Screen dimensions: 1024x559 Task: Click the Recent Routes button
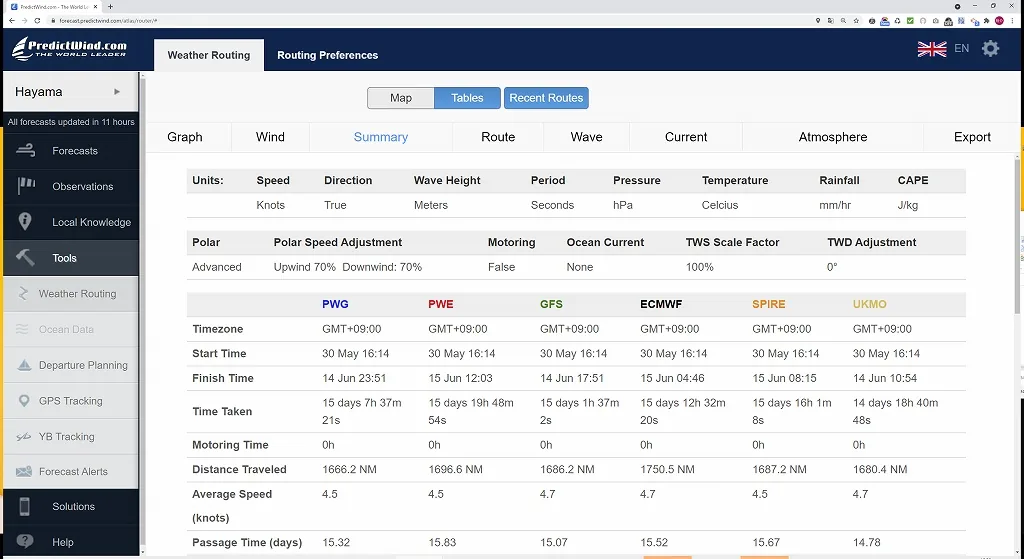pyautogui.click(x=546, y=98)
